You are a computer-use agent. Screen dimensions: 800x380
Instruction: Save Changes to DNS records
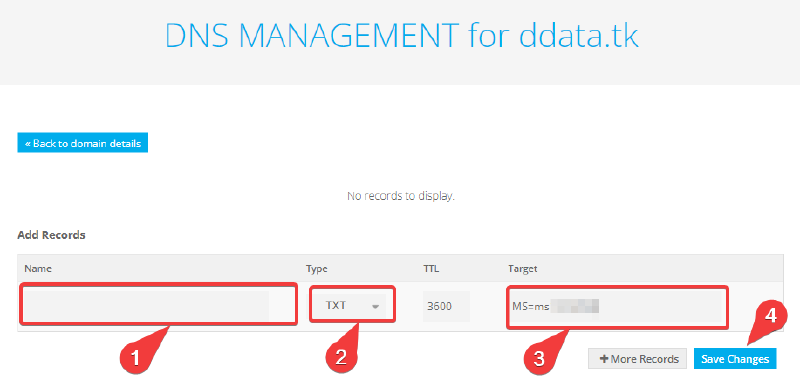[x=735, y=359]
